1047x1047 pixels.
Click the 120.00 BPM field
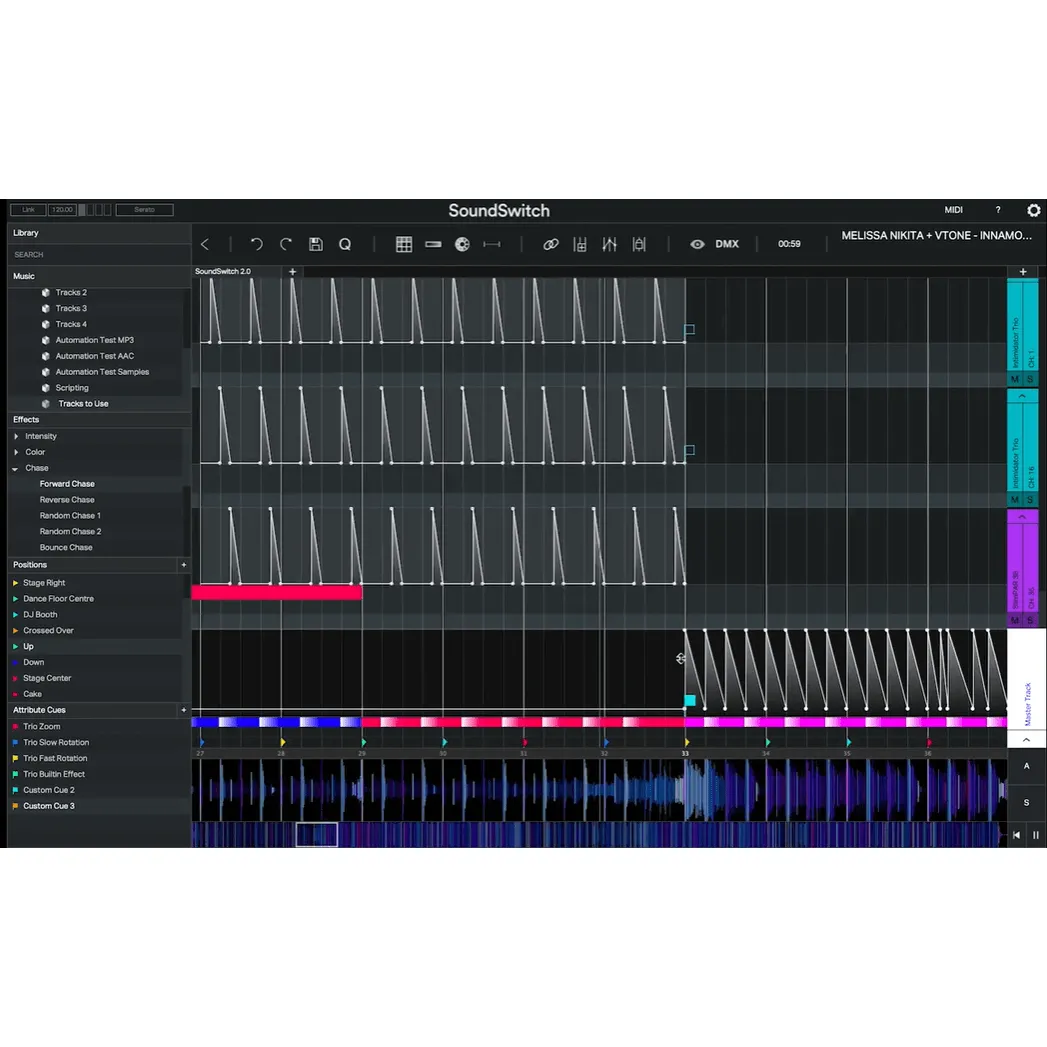coord(62,210)
